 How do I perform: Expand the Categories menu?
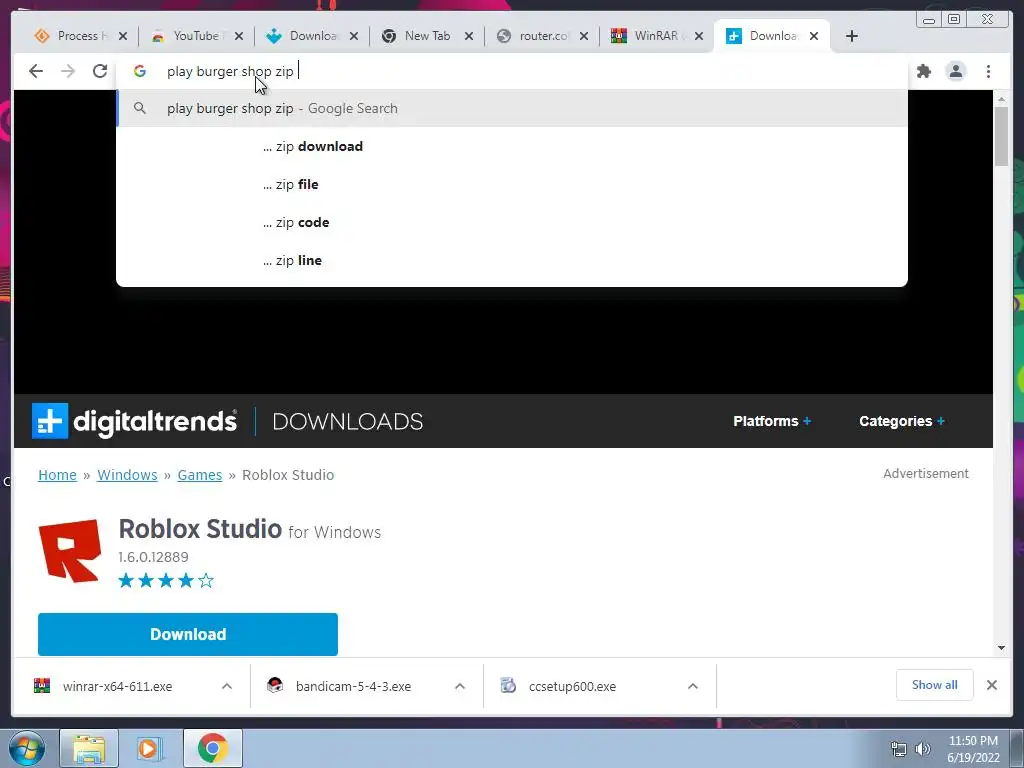click(902, 421)
